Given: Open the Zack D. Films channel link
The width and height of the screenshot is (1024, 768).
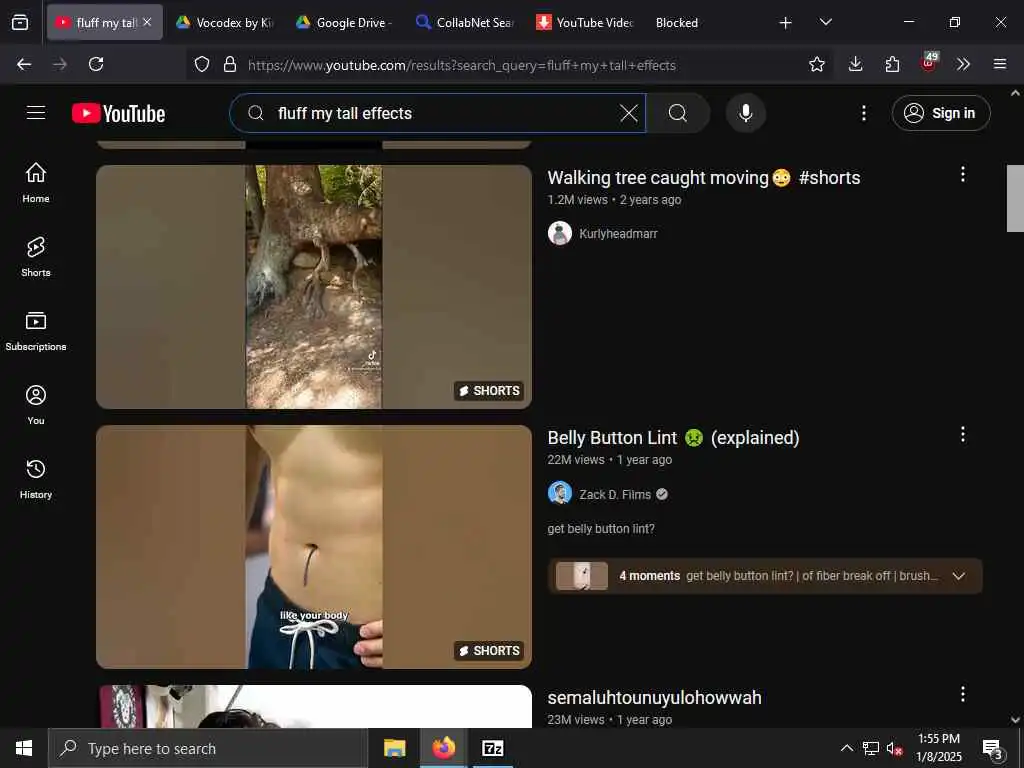Looking at the screenshot, I should click(x=615, y=494).
